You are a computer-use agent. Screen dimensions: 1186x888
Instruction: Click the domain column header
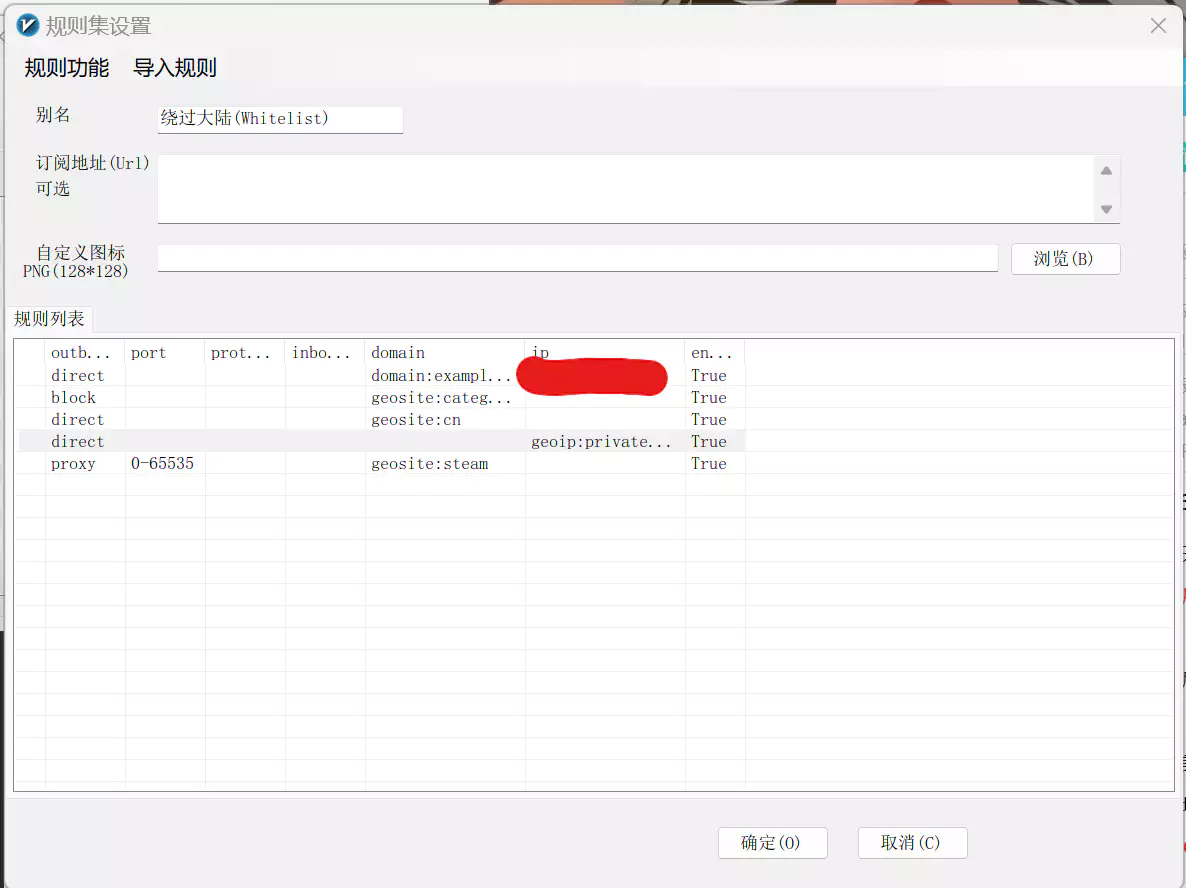tap(445, 352)
